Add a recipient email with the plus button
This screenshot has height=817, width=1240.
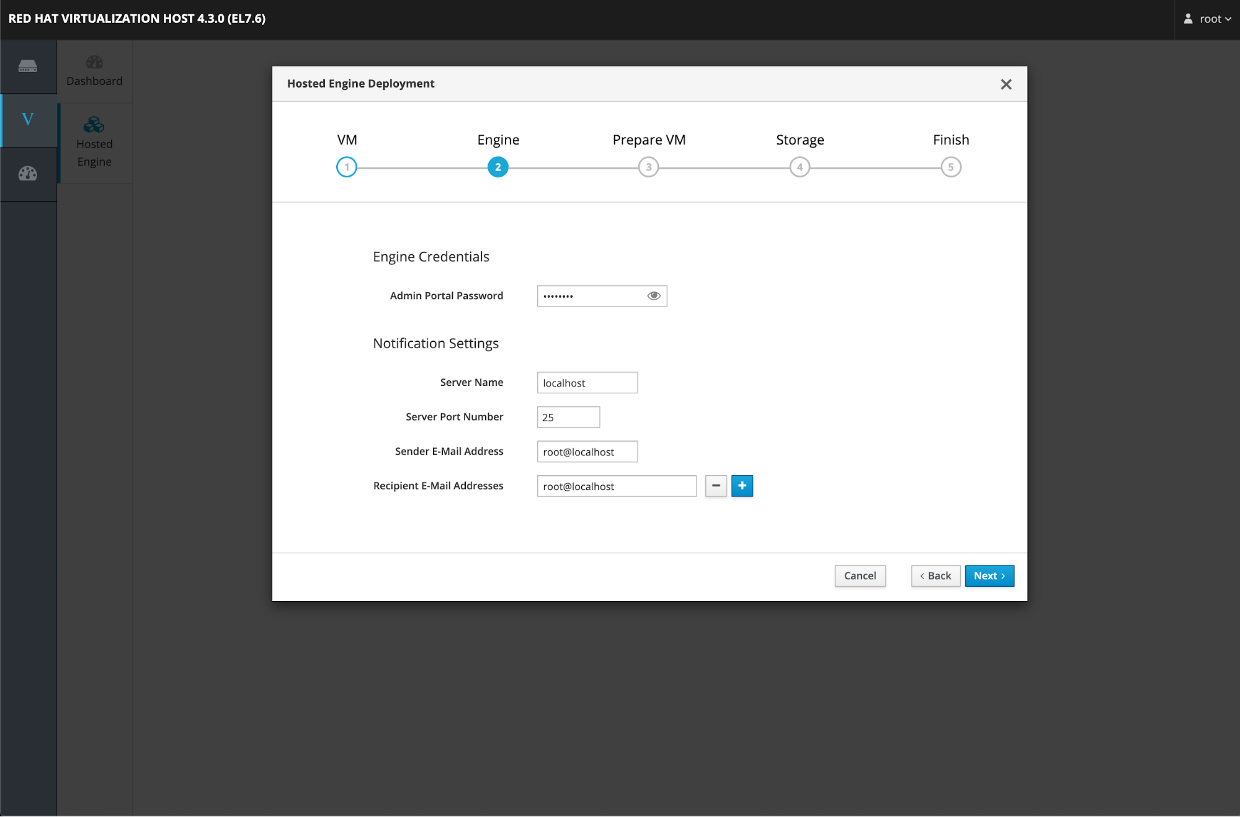click(x=742, y=486)
